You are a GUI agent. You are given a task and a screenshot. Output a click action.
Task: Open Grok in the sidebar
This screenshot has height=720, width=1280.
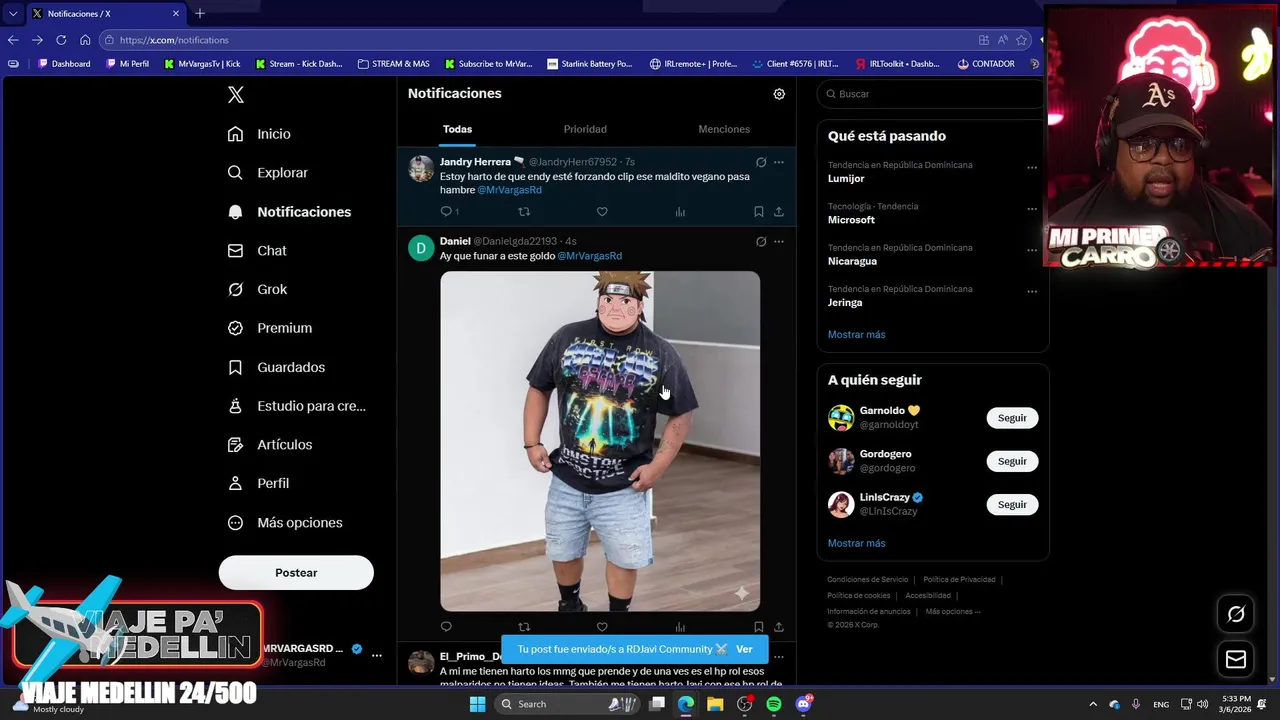click(257, 290)
